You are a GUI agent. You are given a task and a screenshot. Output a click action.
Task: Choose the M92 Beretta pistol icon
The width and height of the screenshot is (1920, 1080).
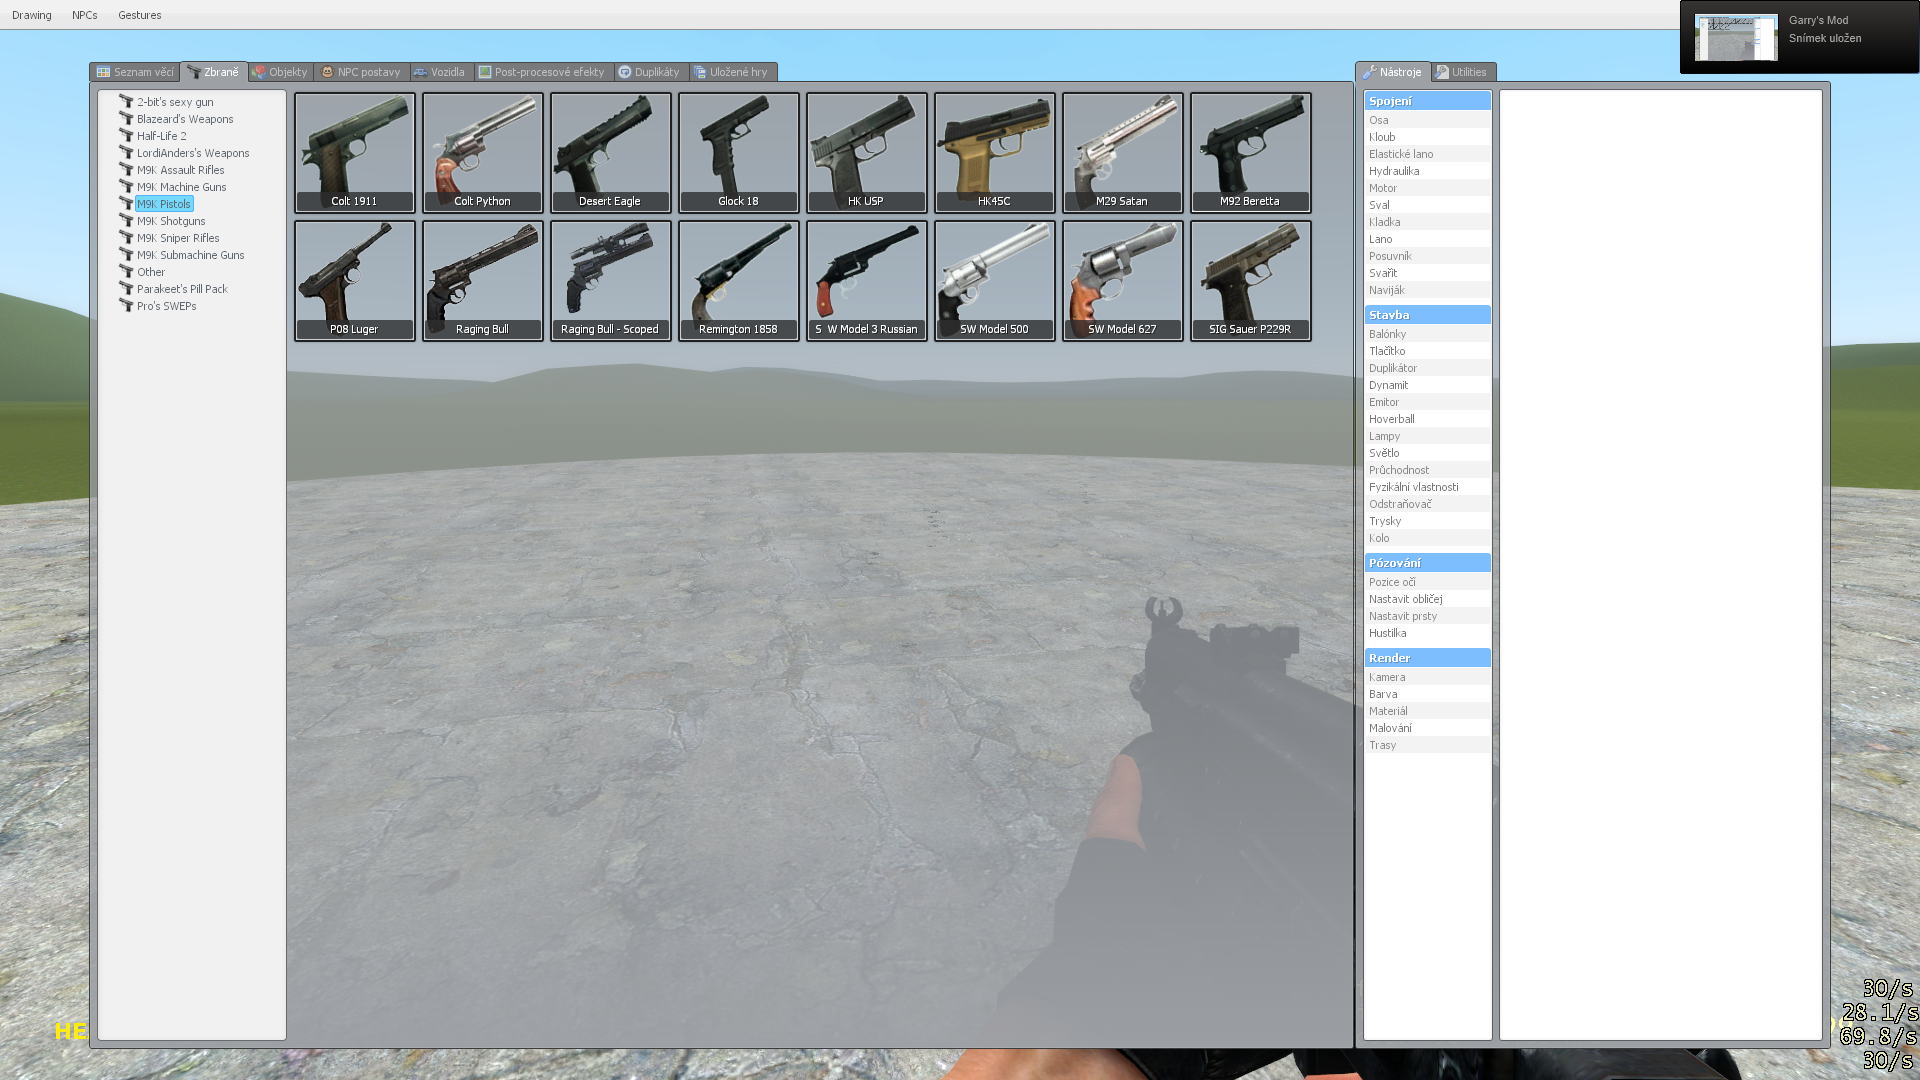[1251, 152]
